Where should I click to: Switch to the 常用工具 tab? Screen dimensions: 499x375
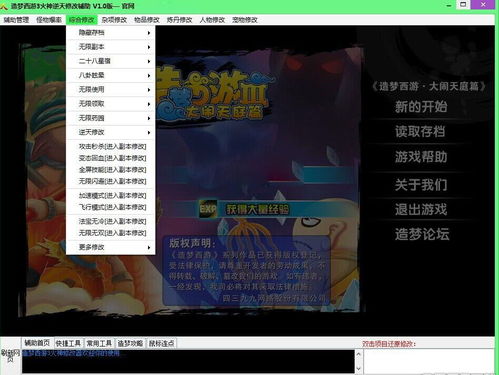pyautogui.click(x=99, y=343)
